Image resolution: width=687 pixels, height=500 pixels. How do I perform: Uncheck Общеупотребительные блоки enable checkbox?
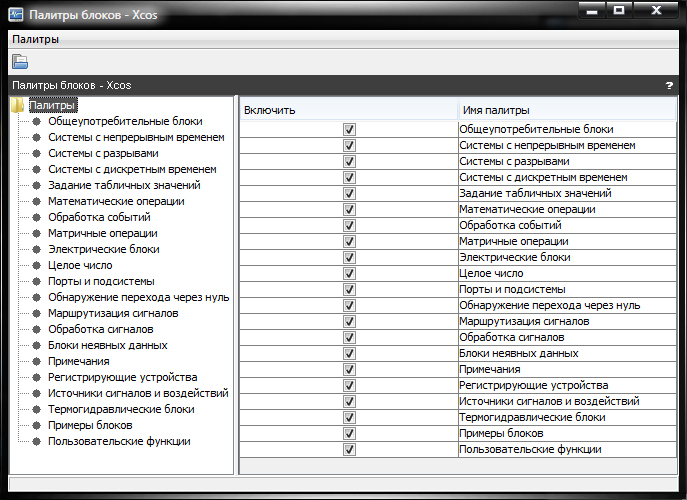pos(349,129)
